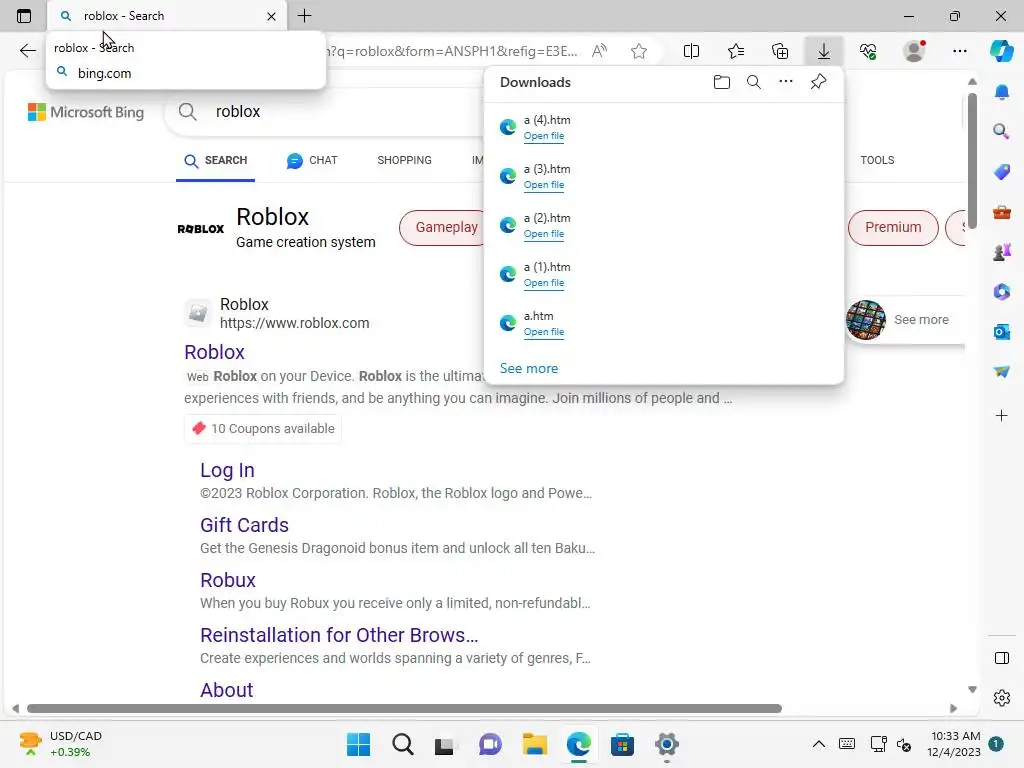
Task: Open sidebar Microsoft 365 icon
Action: click(x=1002, y=292)
